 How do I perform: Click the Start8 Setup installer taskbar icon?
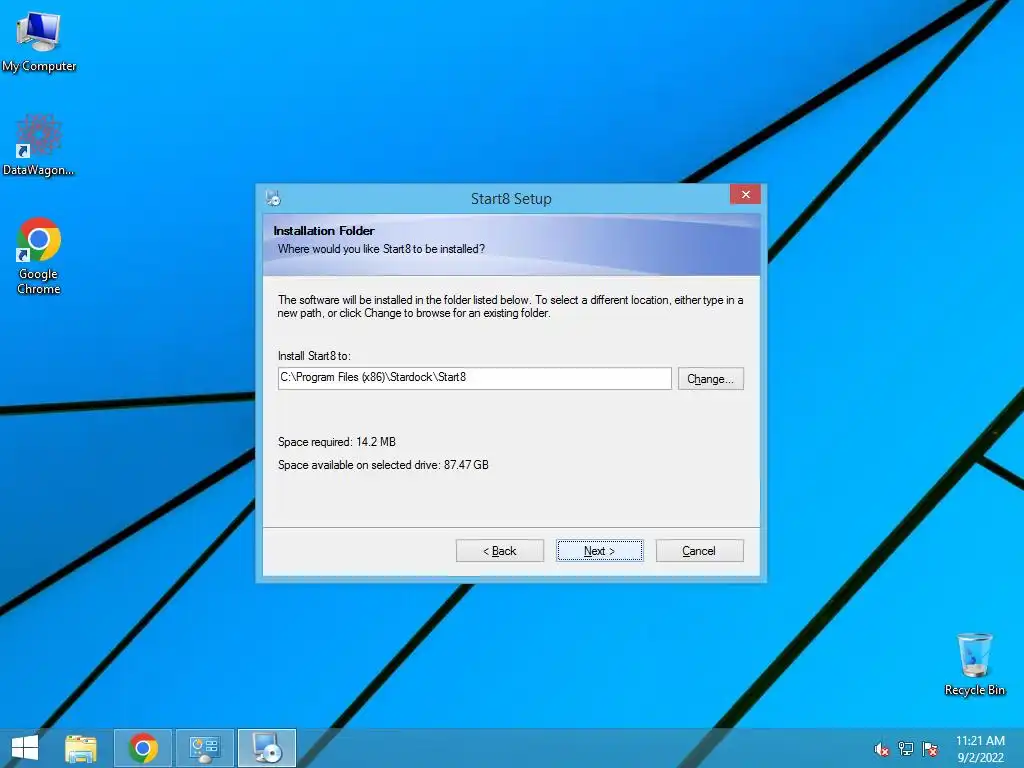tap(267, 748)
